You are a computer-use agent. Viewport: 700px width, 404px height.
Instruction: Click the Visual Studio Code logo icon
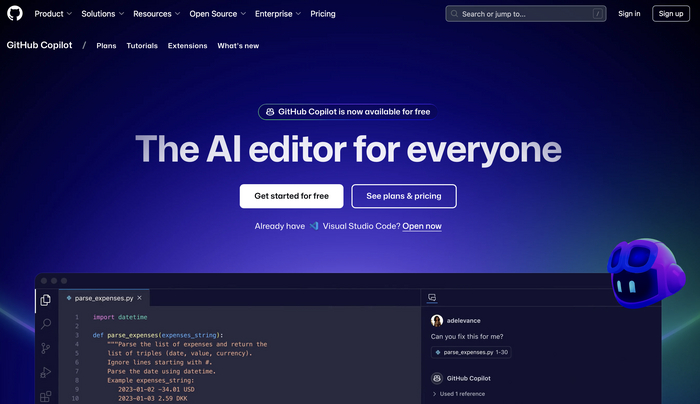pos(314,226)
